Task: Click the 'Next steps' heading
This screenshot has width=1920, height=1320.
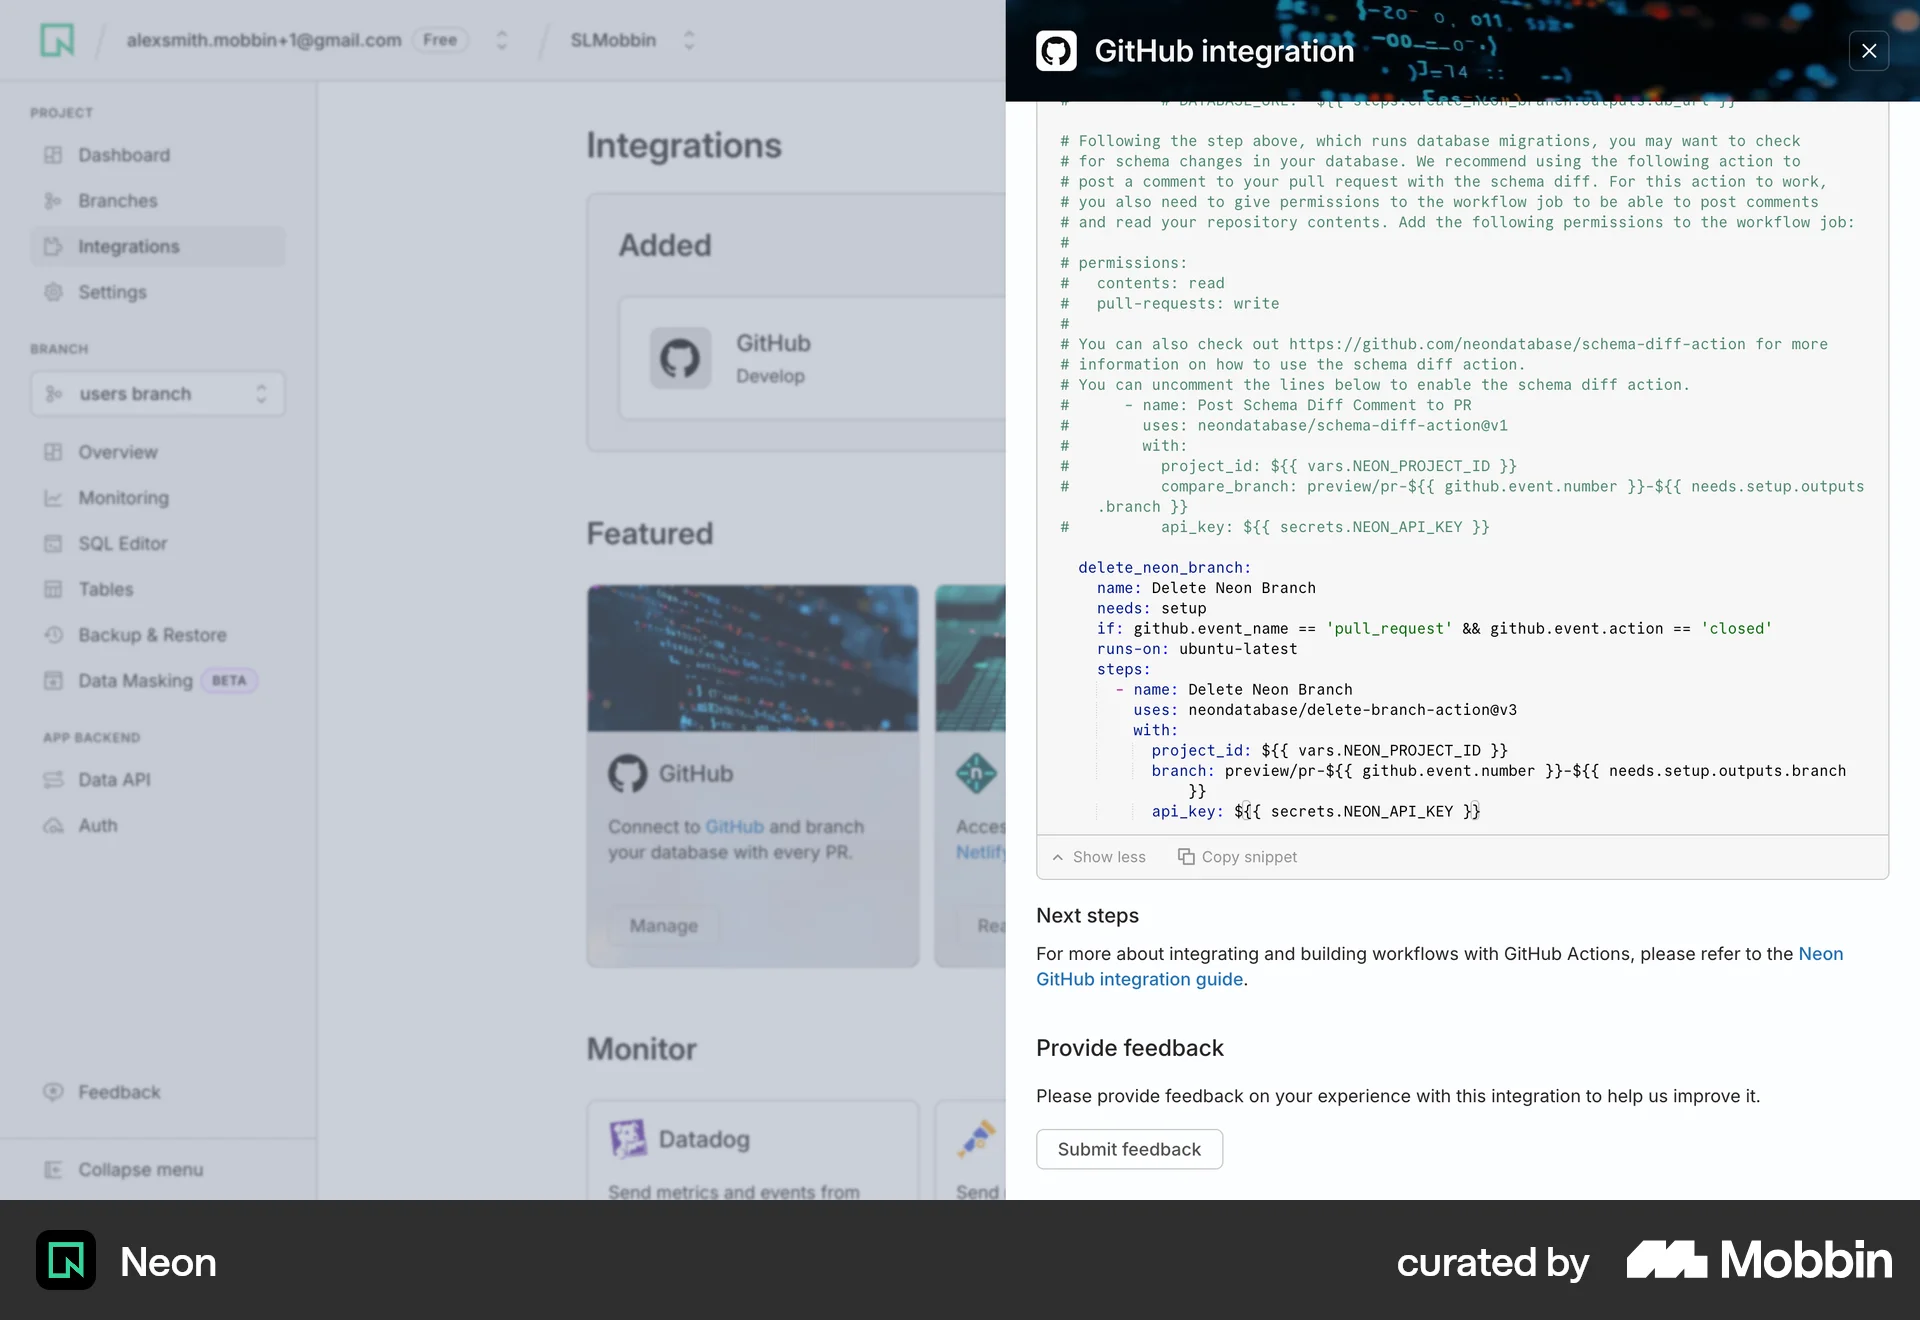Action: pos(1088,916)
